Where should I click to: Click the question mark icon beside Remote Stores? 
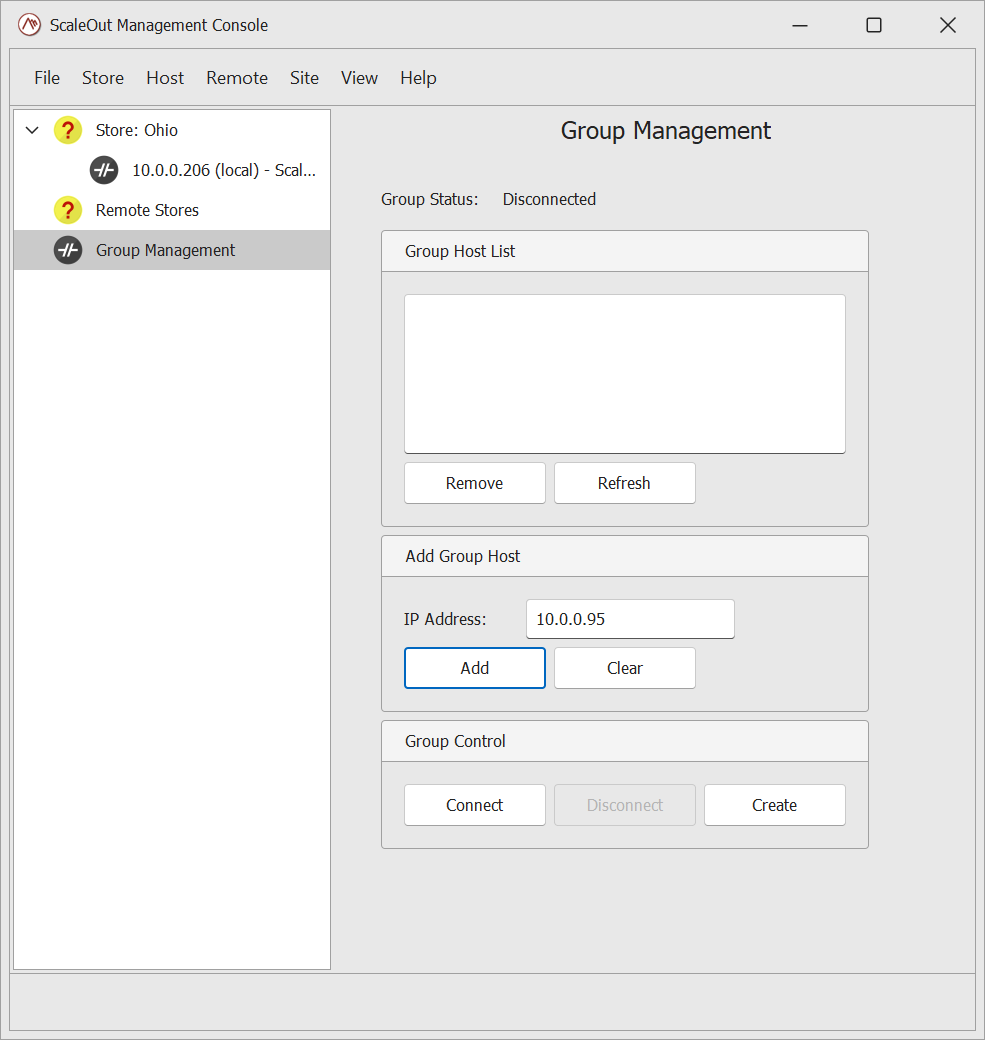coord(68,210)
